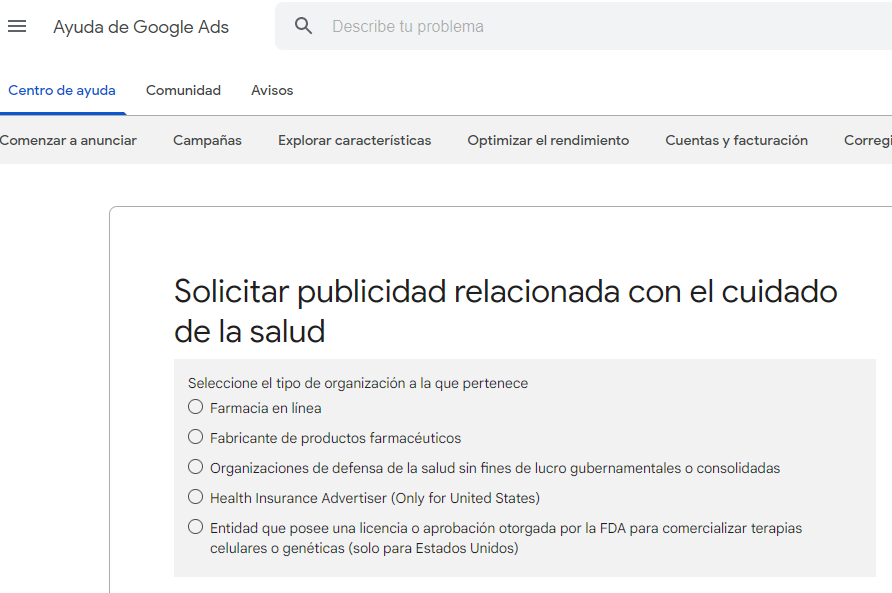Pick Health Insurance Advertiser radio button
This screenshot has height=593, width=892.
tap(196, 497)
